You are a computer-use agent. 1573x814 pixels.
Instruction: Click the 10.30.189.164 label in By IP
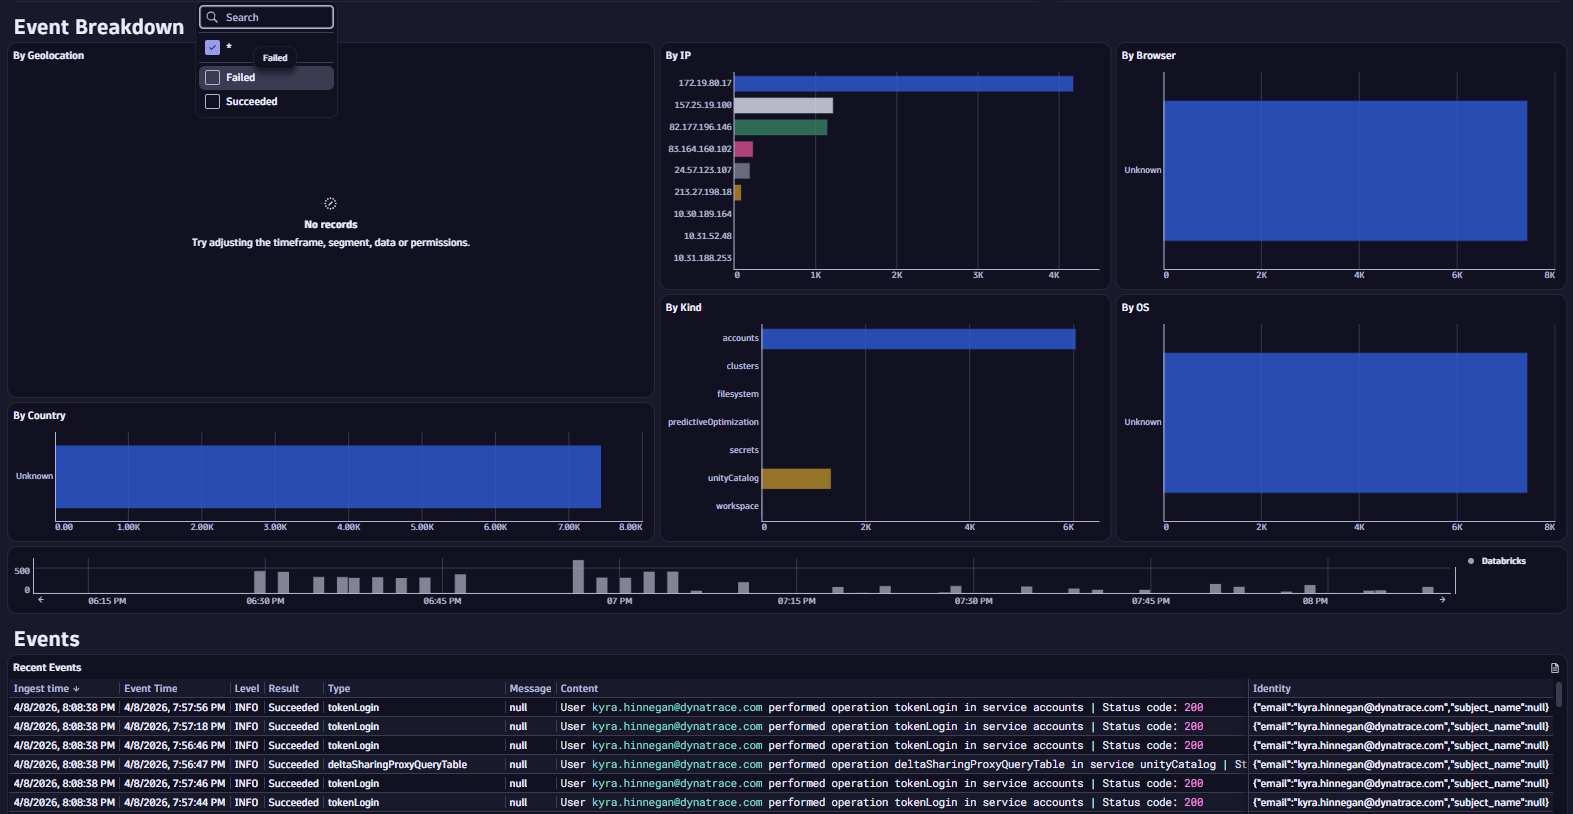pyautogui.click(x=702, y=214)
